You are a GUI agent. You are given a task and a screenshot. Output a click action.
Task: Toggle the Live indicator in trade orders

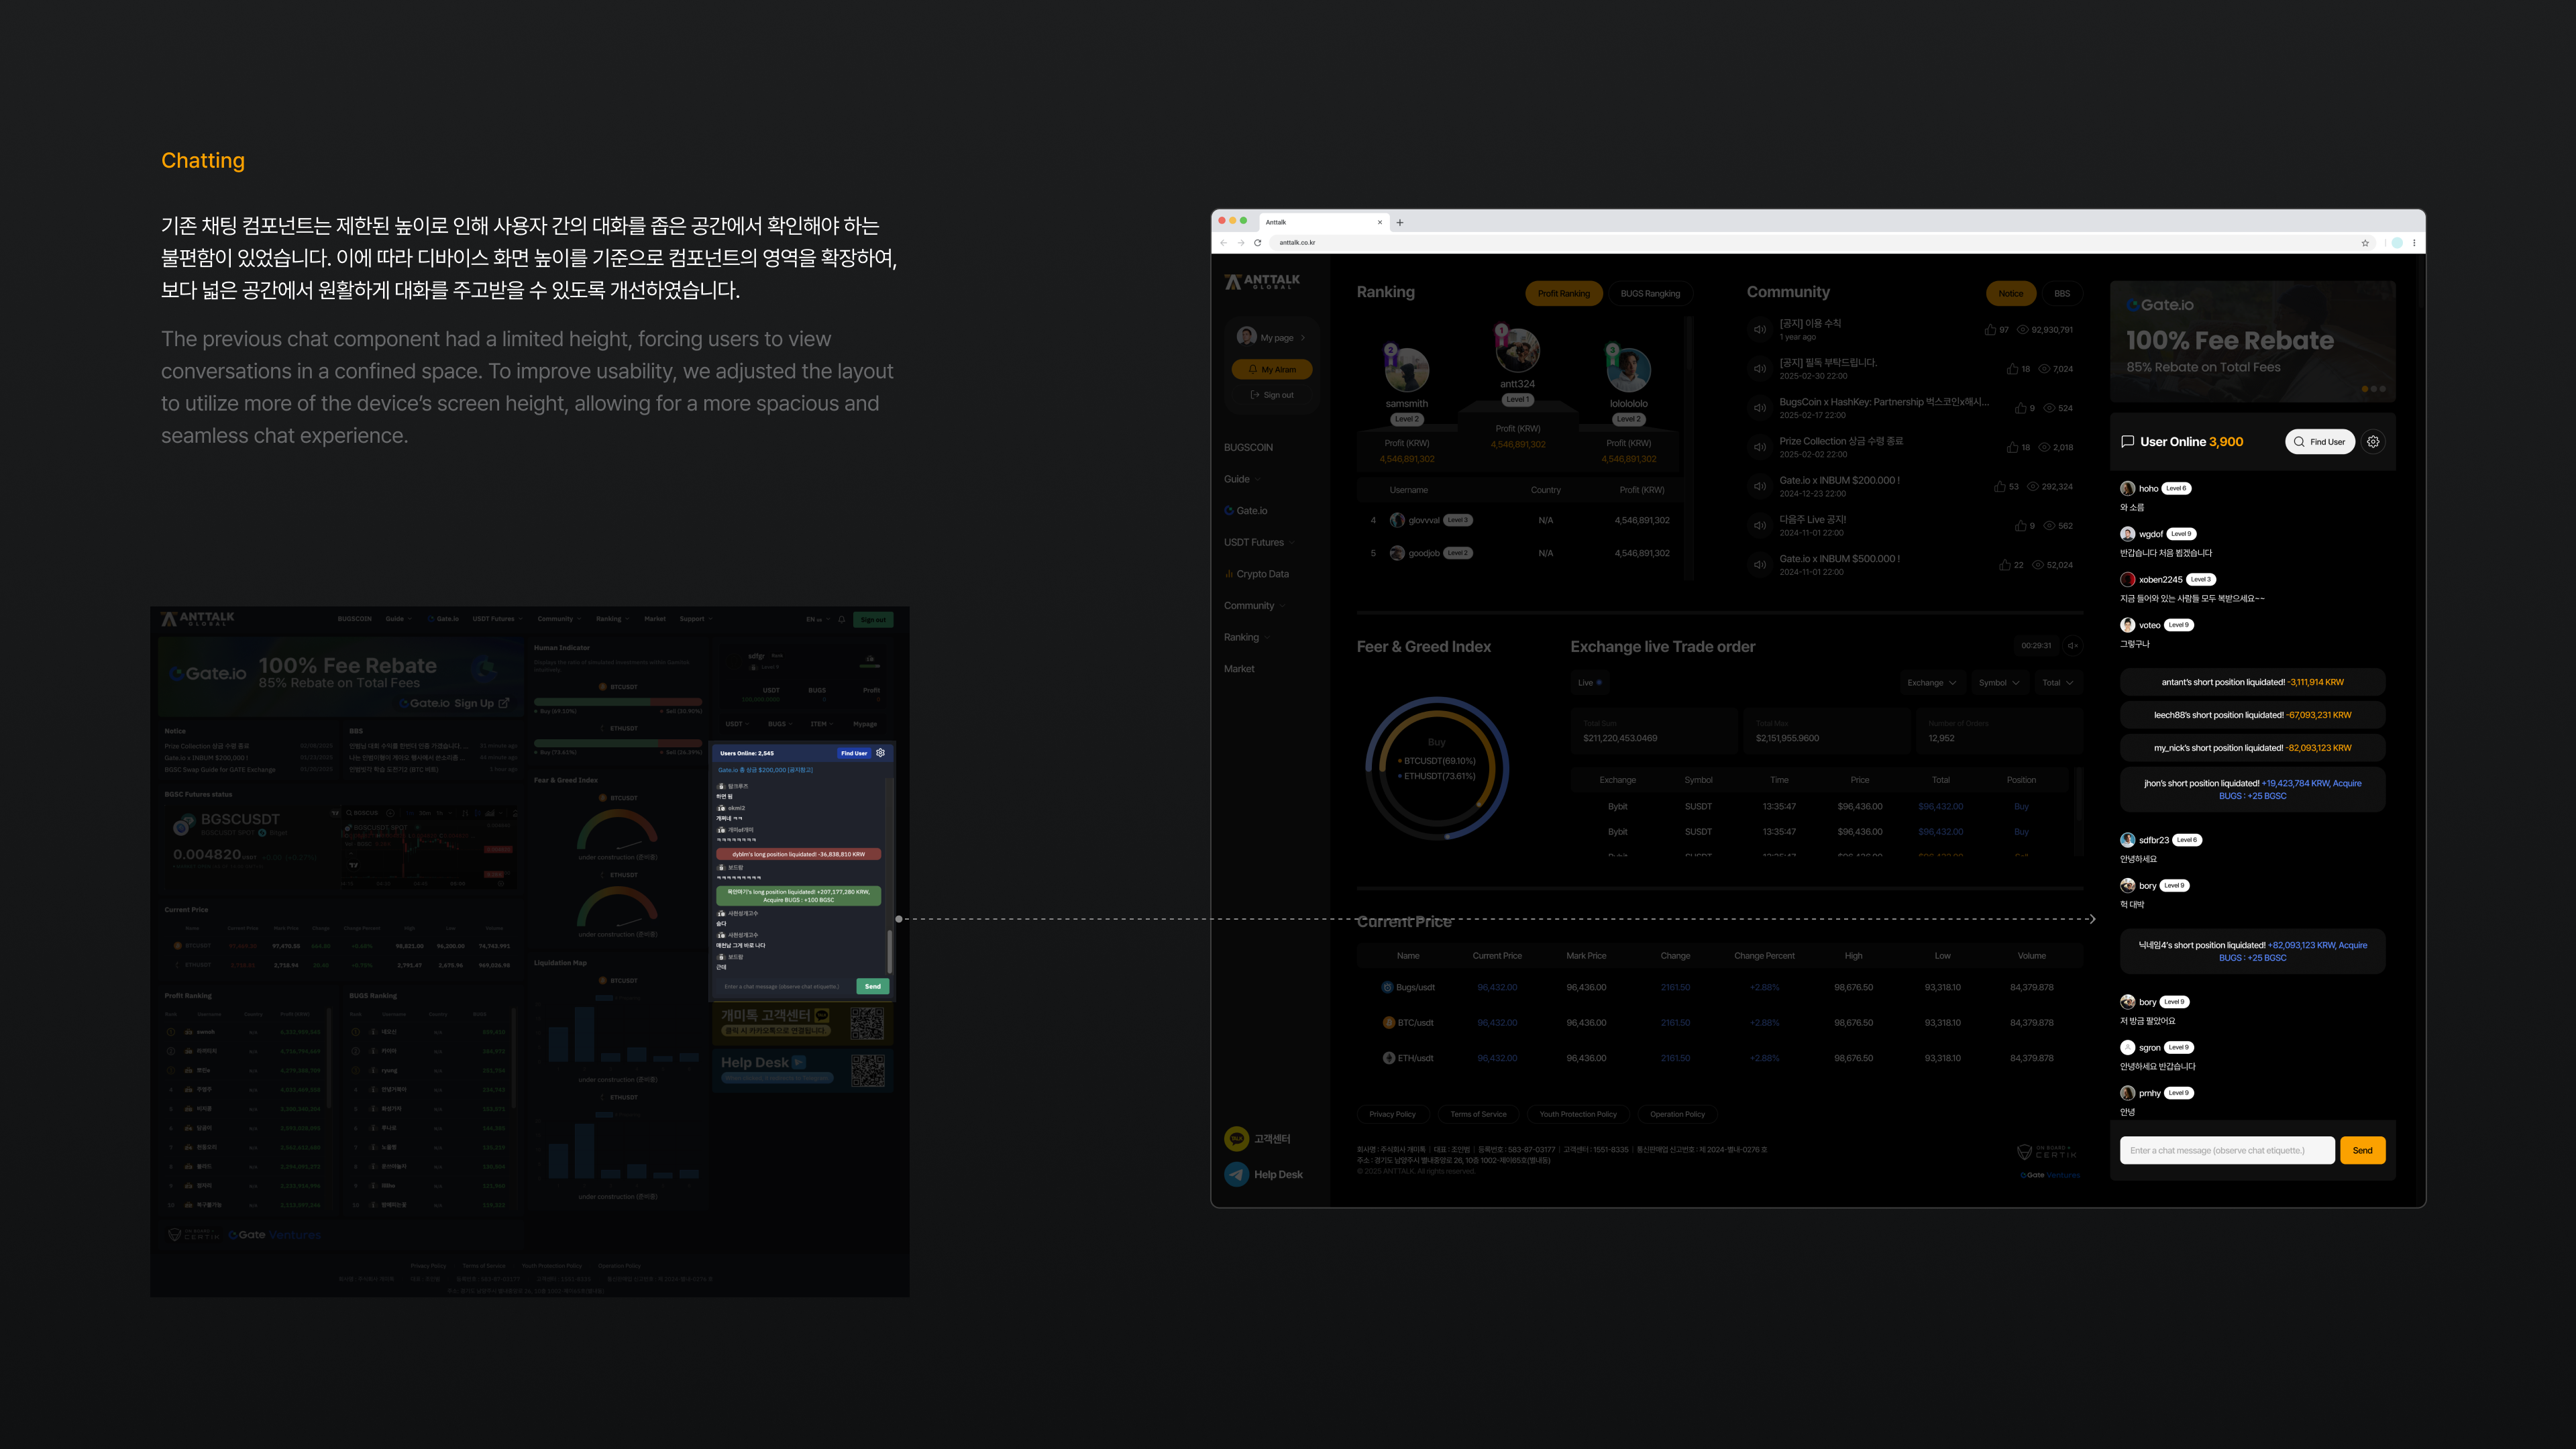[x=1590, y=683]
